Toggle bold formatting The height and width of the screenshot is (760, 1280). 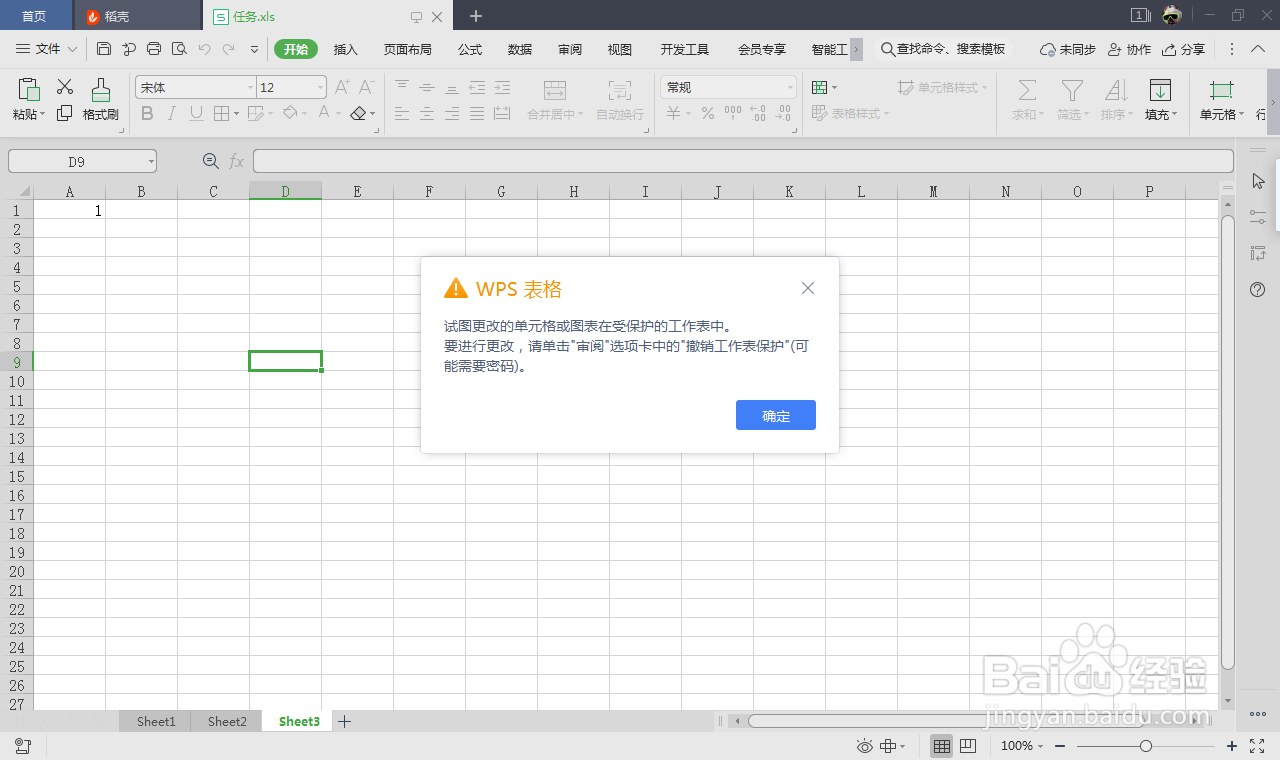(x=147, y=113)
